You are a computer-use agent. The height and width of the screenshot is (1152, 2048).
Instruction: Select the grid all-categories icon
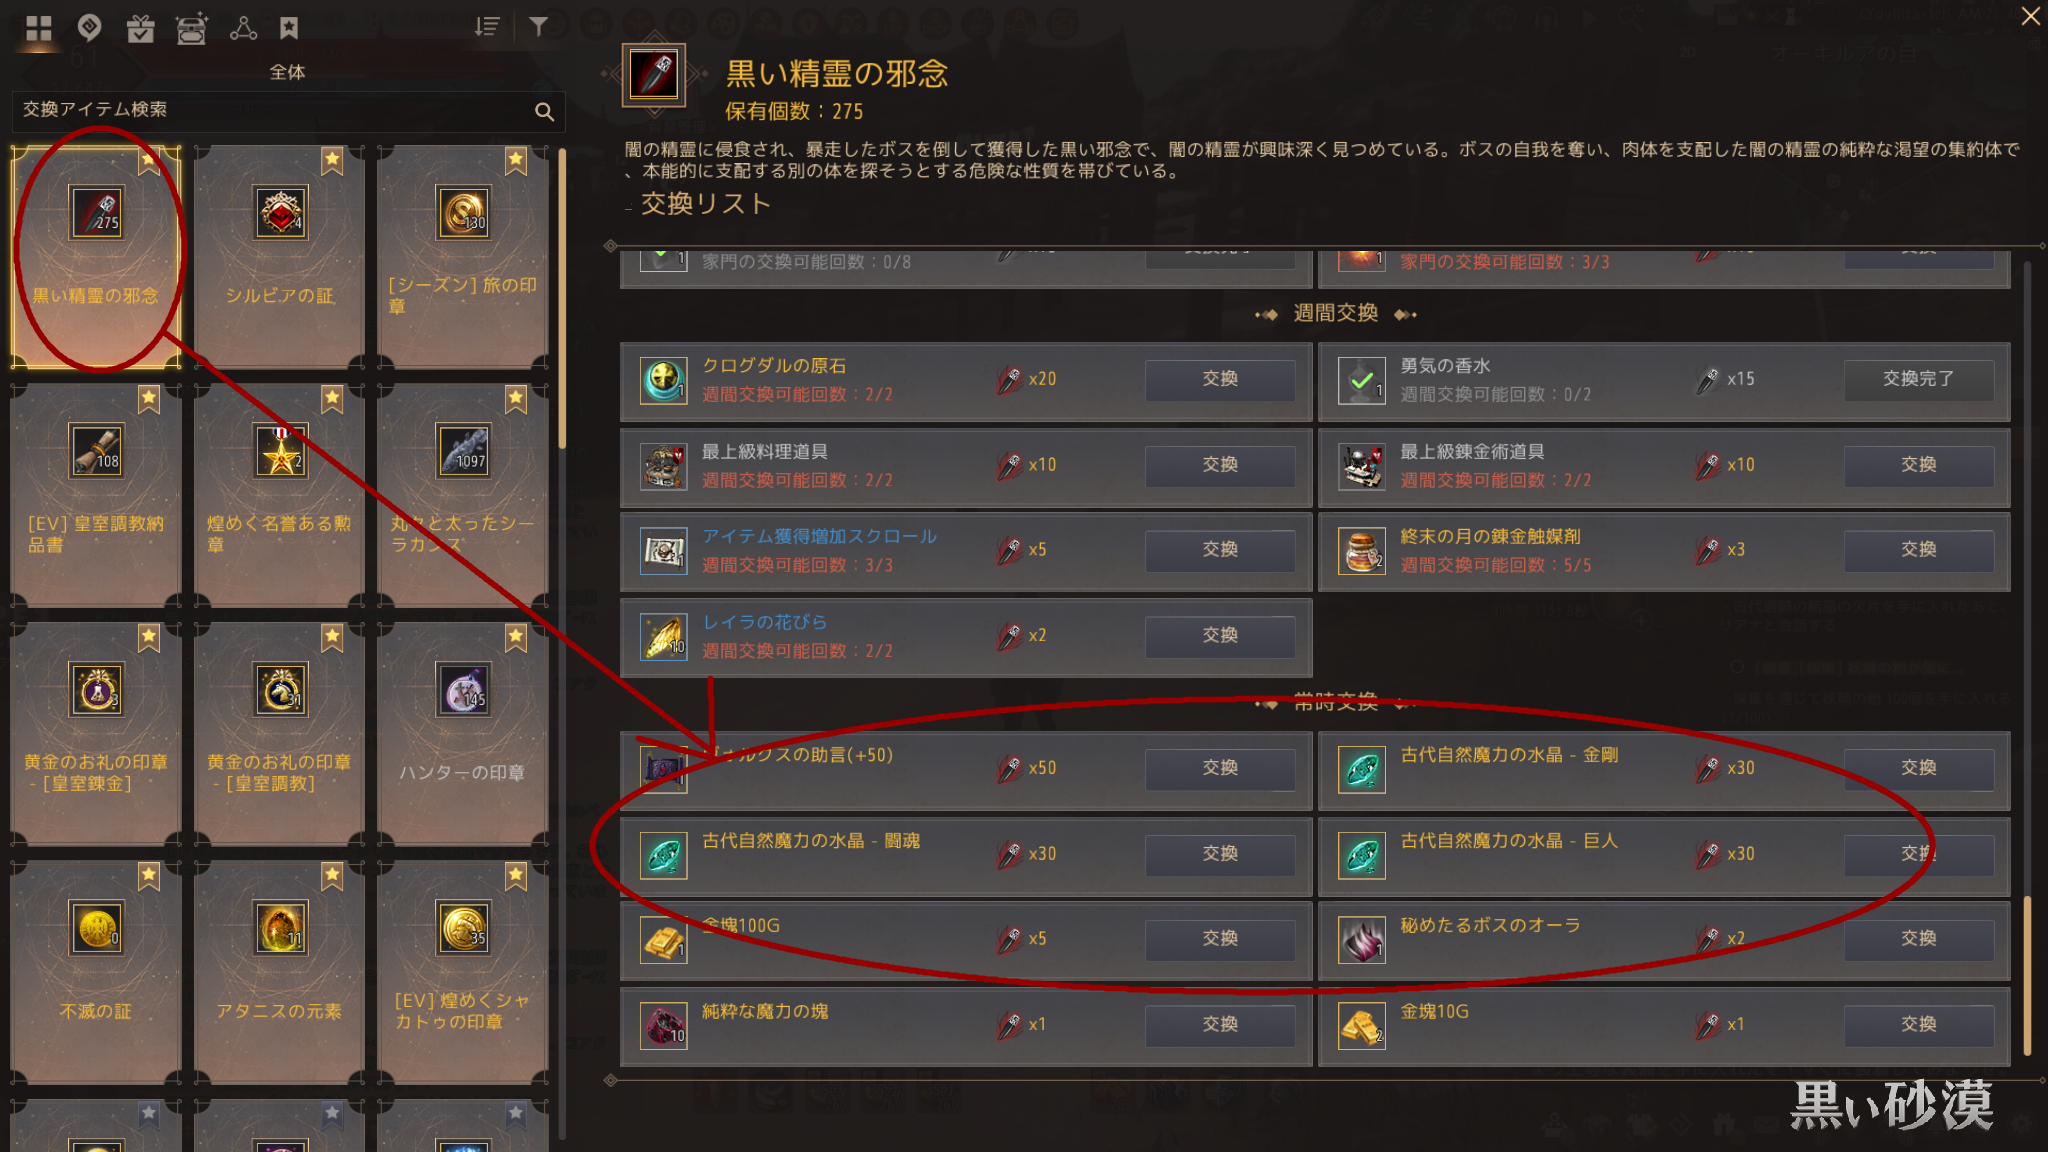click(38, 28)
